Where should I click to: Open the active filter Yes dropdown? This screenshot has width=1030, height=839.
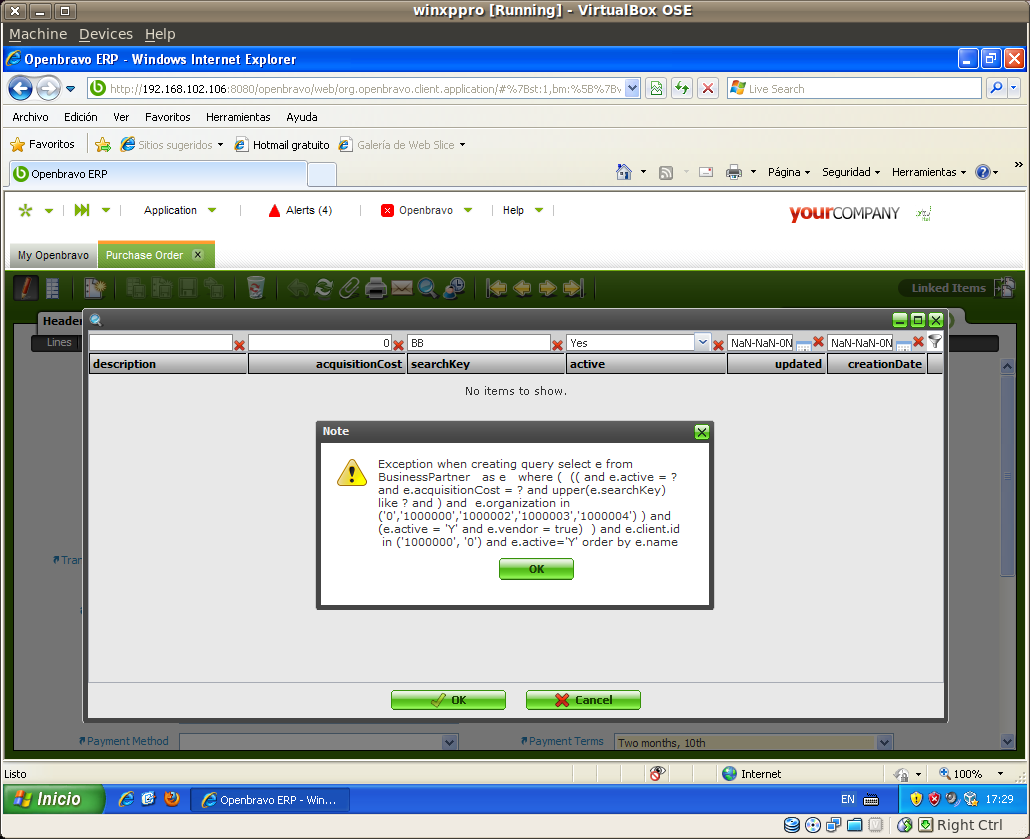(x=703, y=342)
